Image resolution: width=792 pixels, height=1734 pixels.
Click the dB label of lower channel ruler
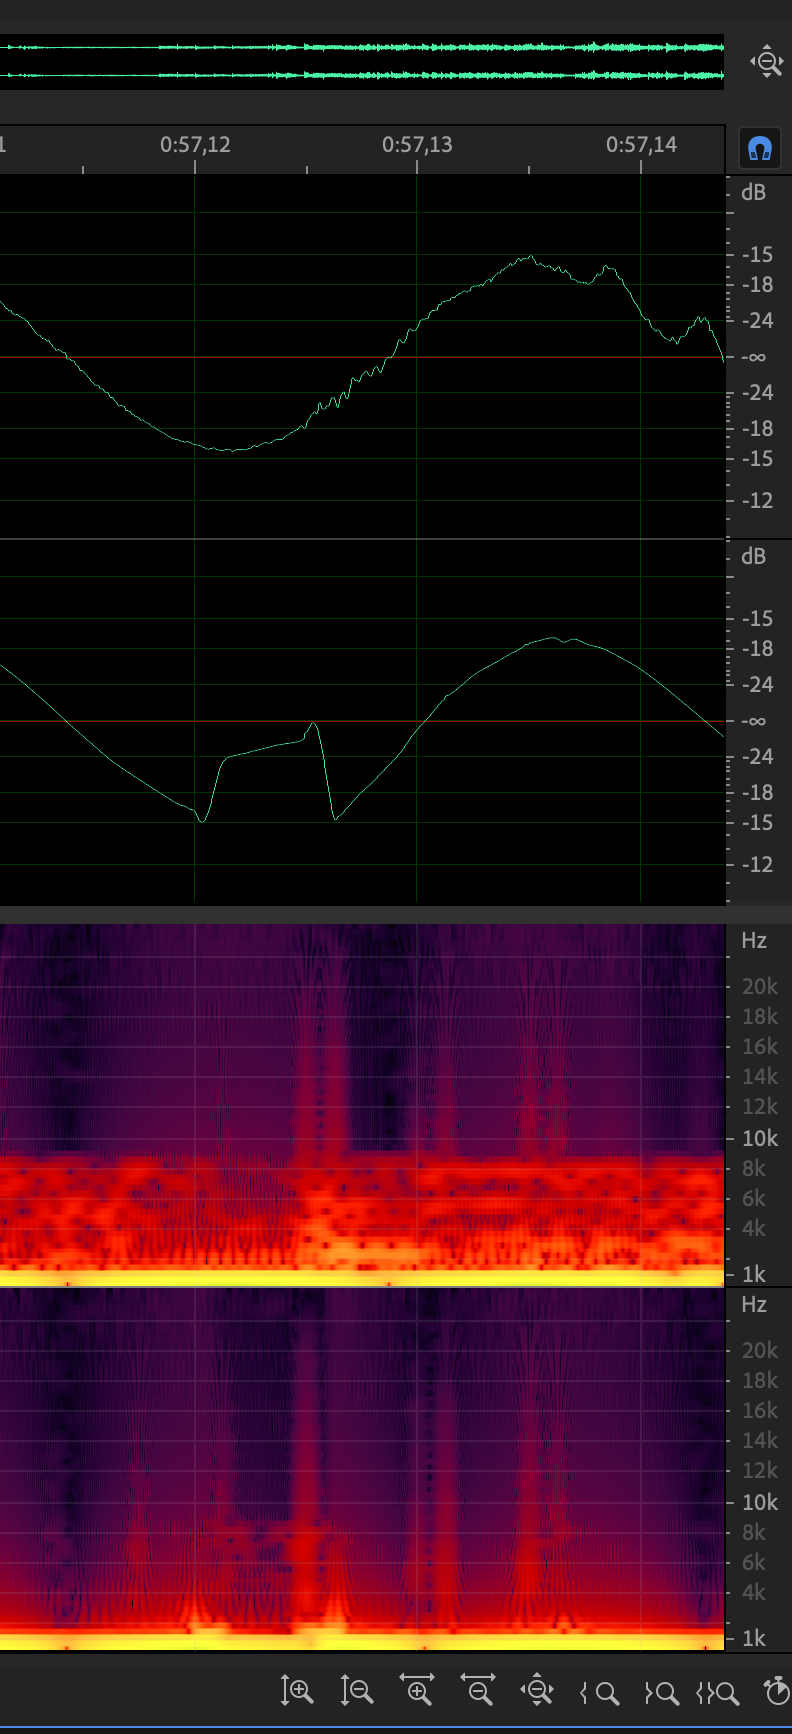tap(754, 556)
